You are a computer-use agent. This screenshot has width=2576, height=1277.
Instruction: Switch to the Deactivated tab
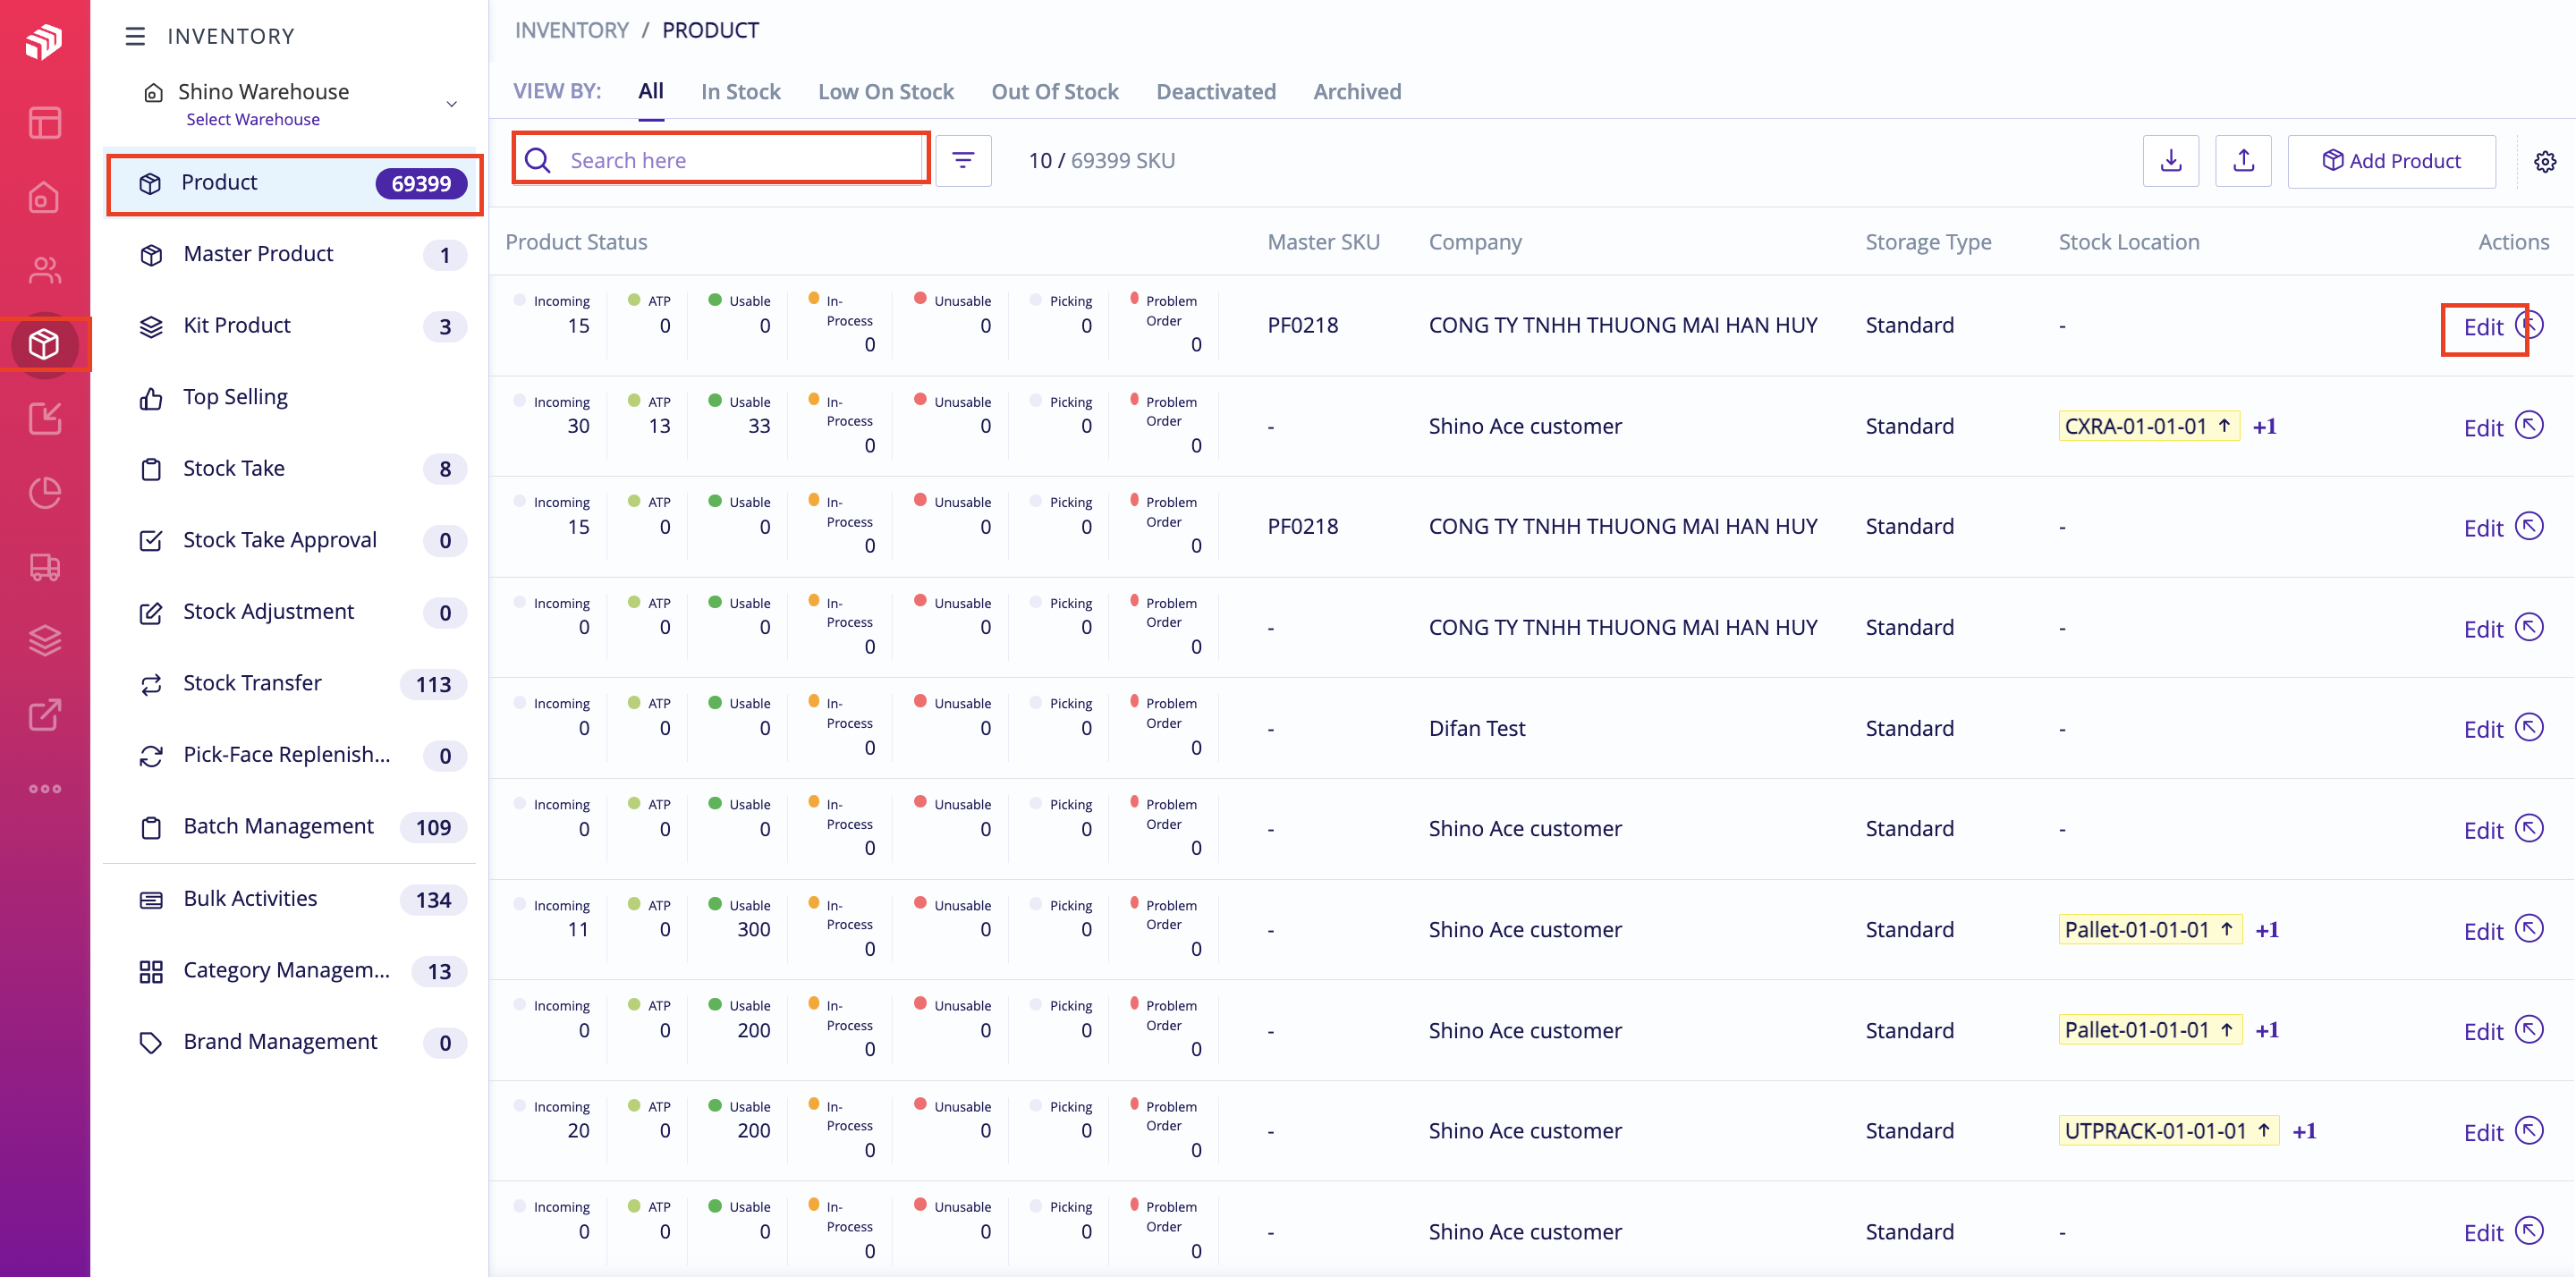1216,91
